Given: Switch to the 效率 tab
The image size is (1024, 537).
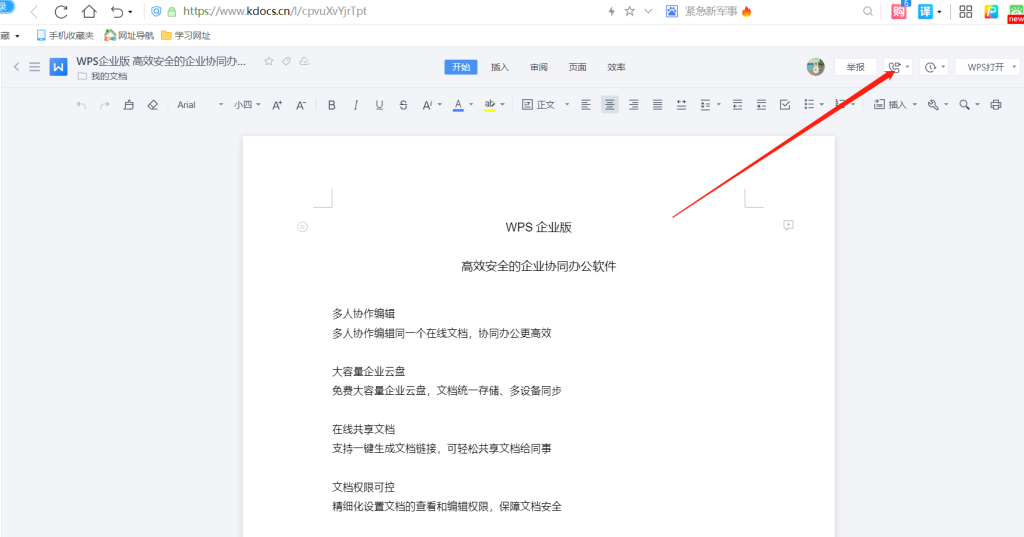Looking at the screenshot, I should coord(616,67).
